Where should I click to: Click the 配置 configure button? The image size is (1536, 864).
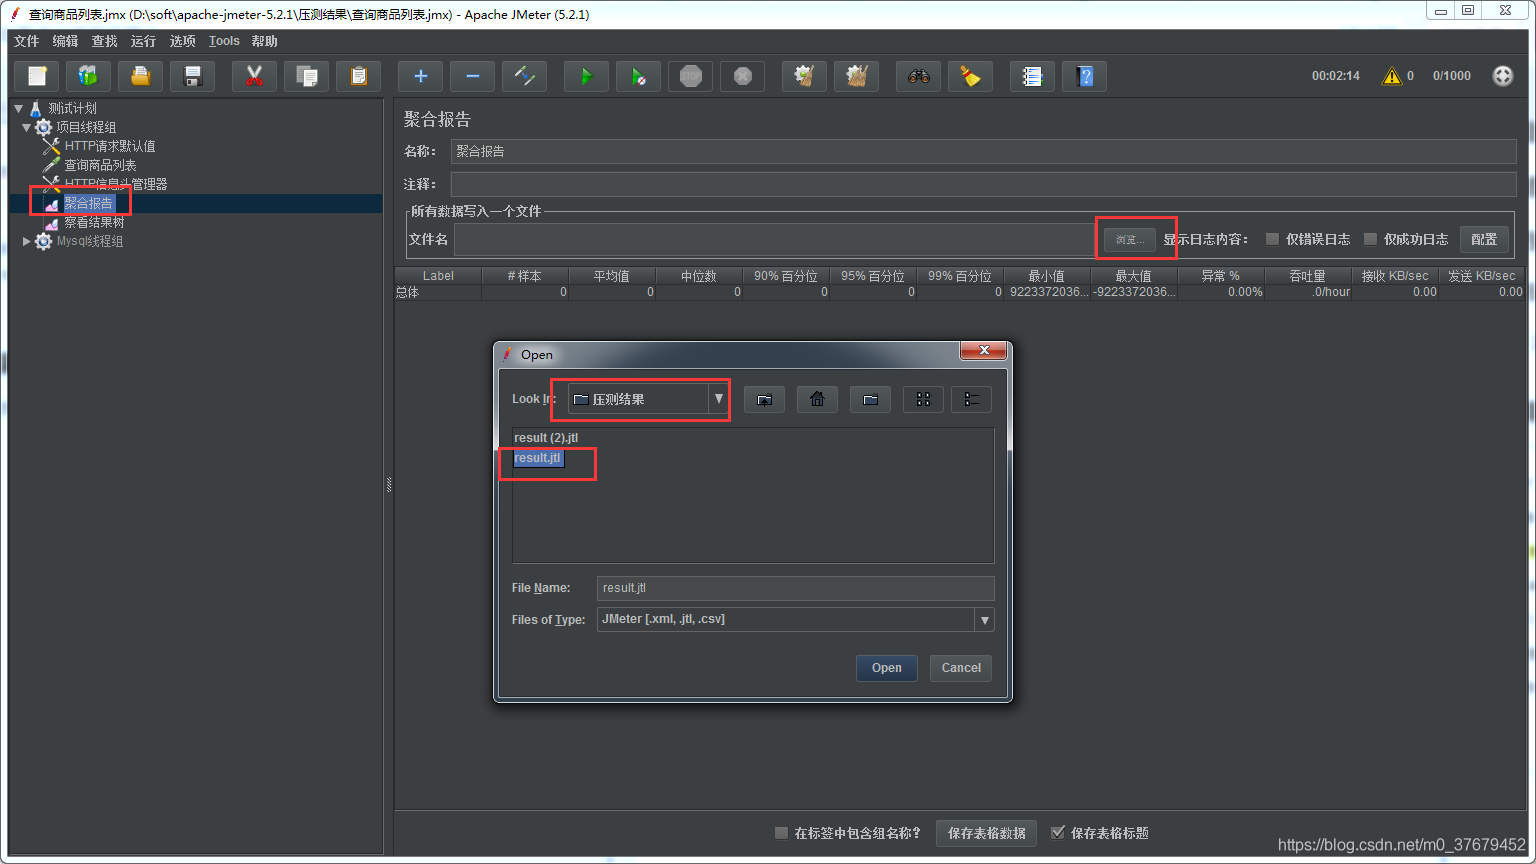pos(1484,239)
